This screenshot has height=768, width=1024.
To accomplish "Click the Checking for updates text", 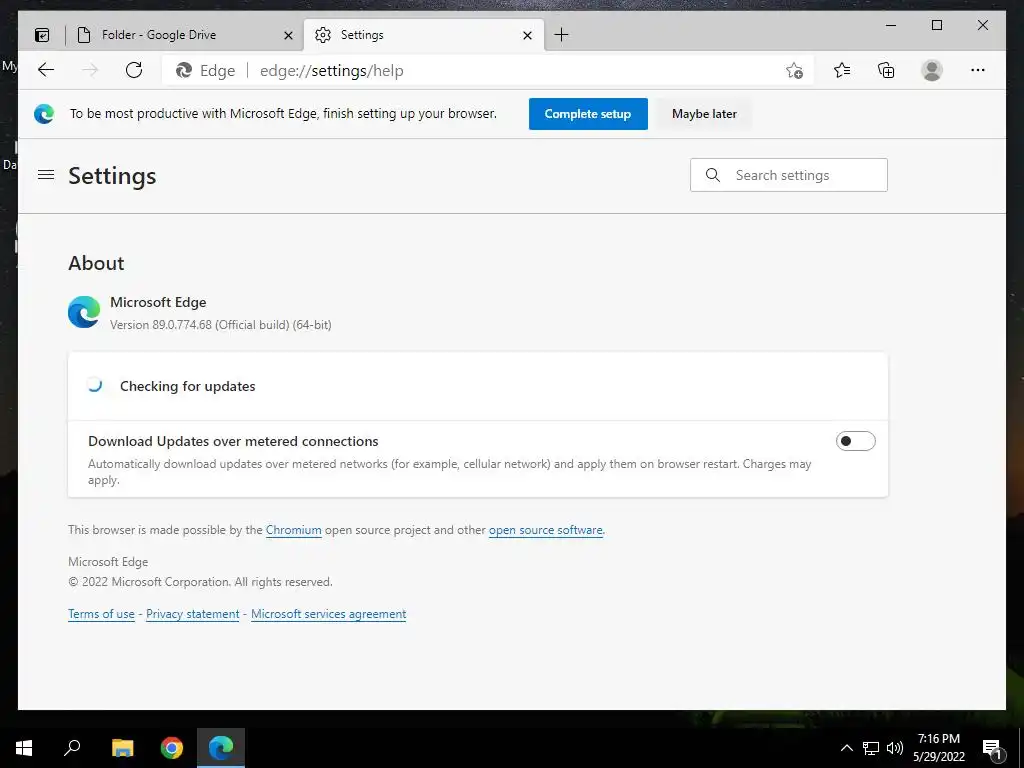I will (187, 386).
